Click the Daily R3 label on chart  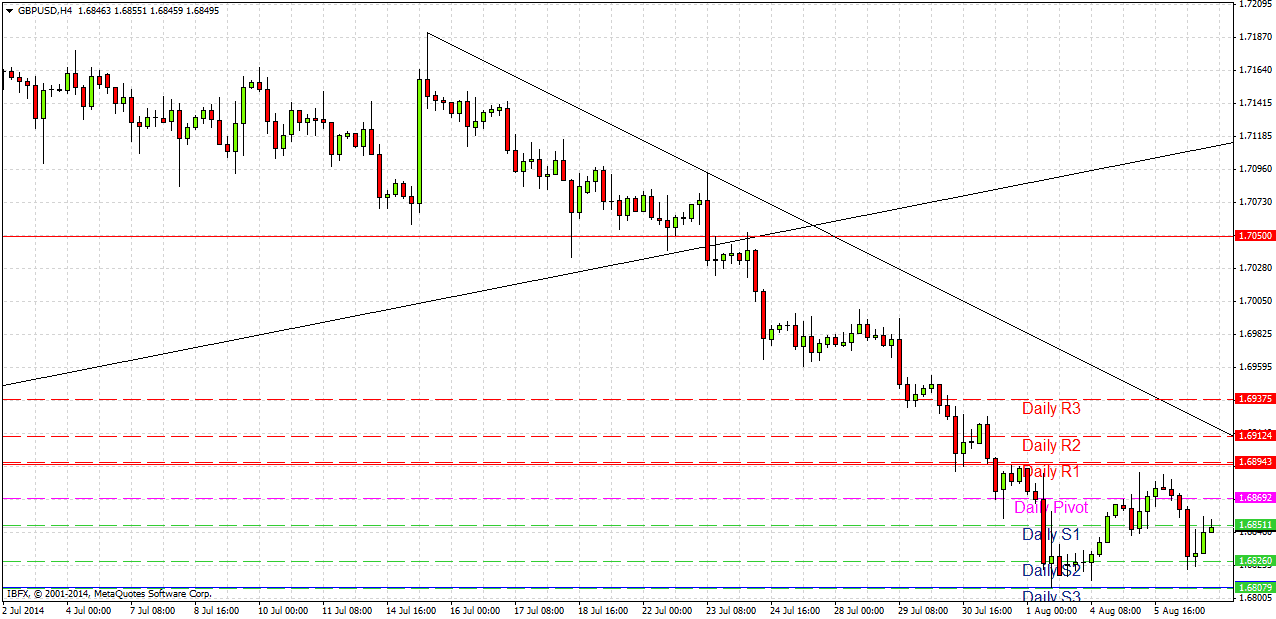(x=1051, y=408)
